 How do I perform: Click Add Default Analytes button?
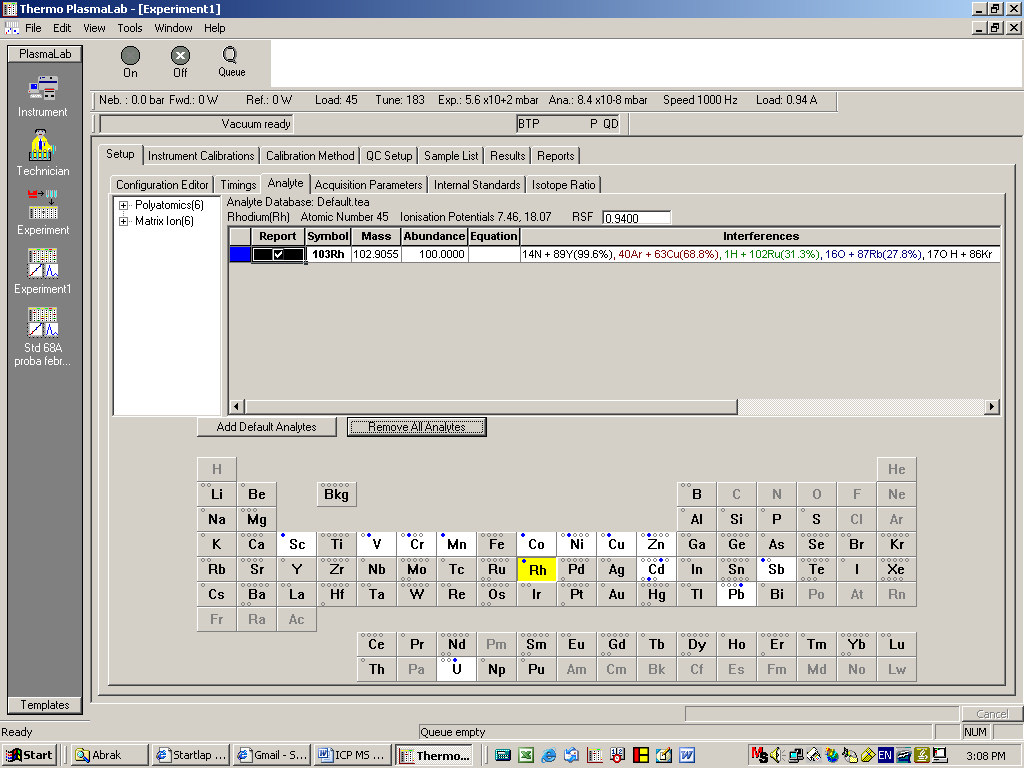click(266, 427)
